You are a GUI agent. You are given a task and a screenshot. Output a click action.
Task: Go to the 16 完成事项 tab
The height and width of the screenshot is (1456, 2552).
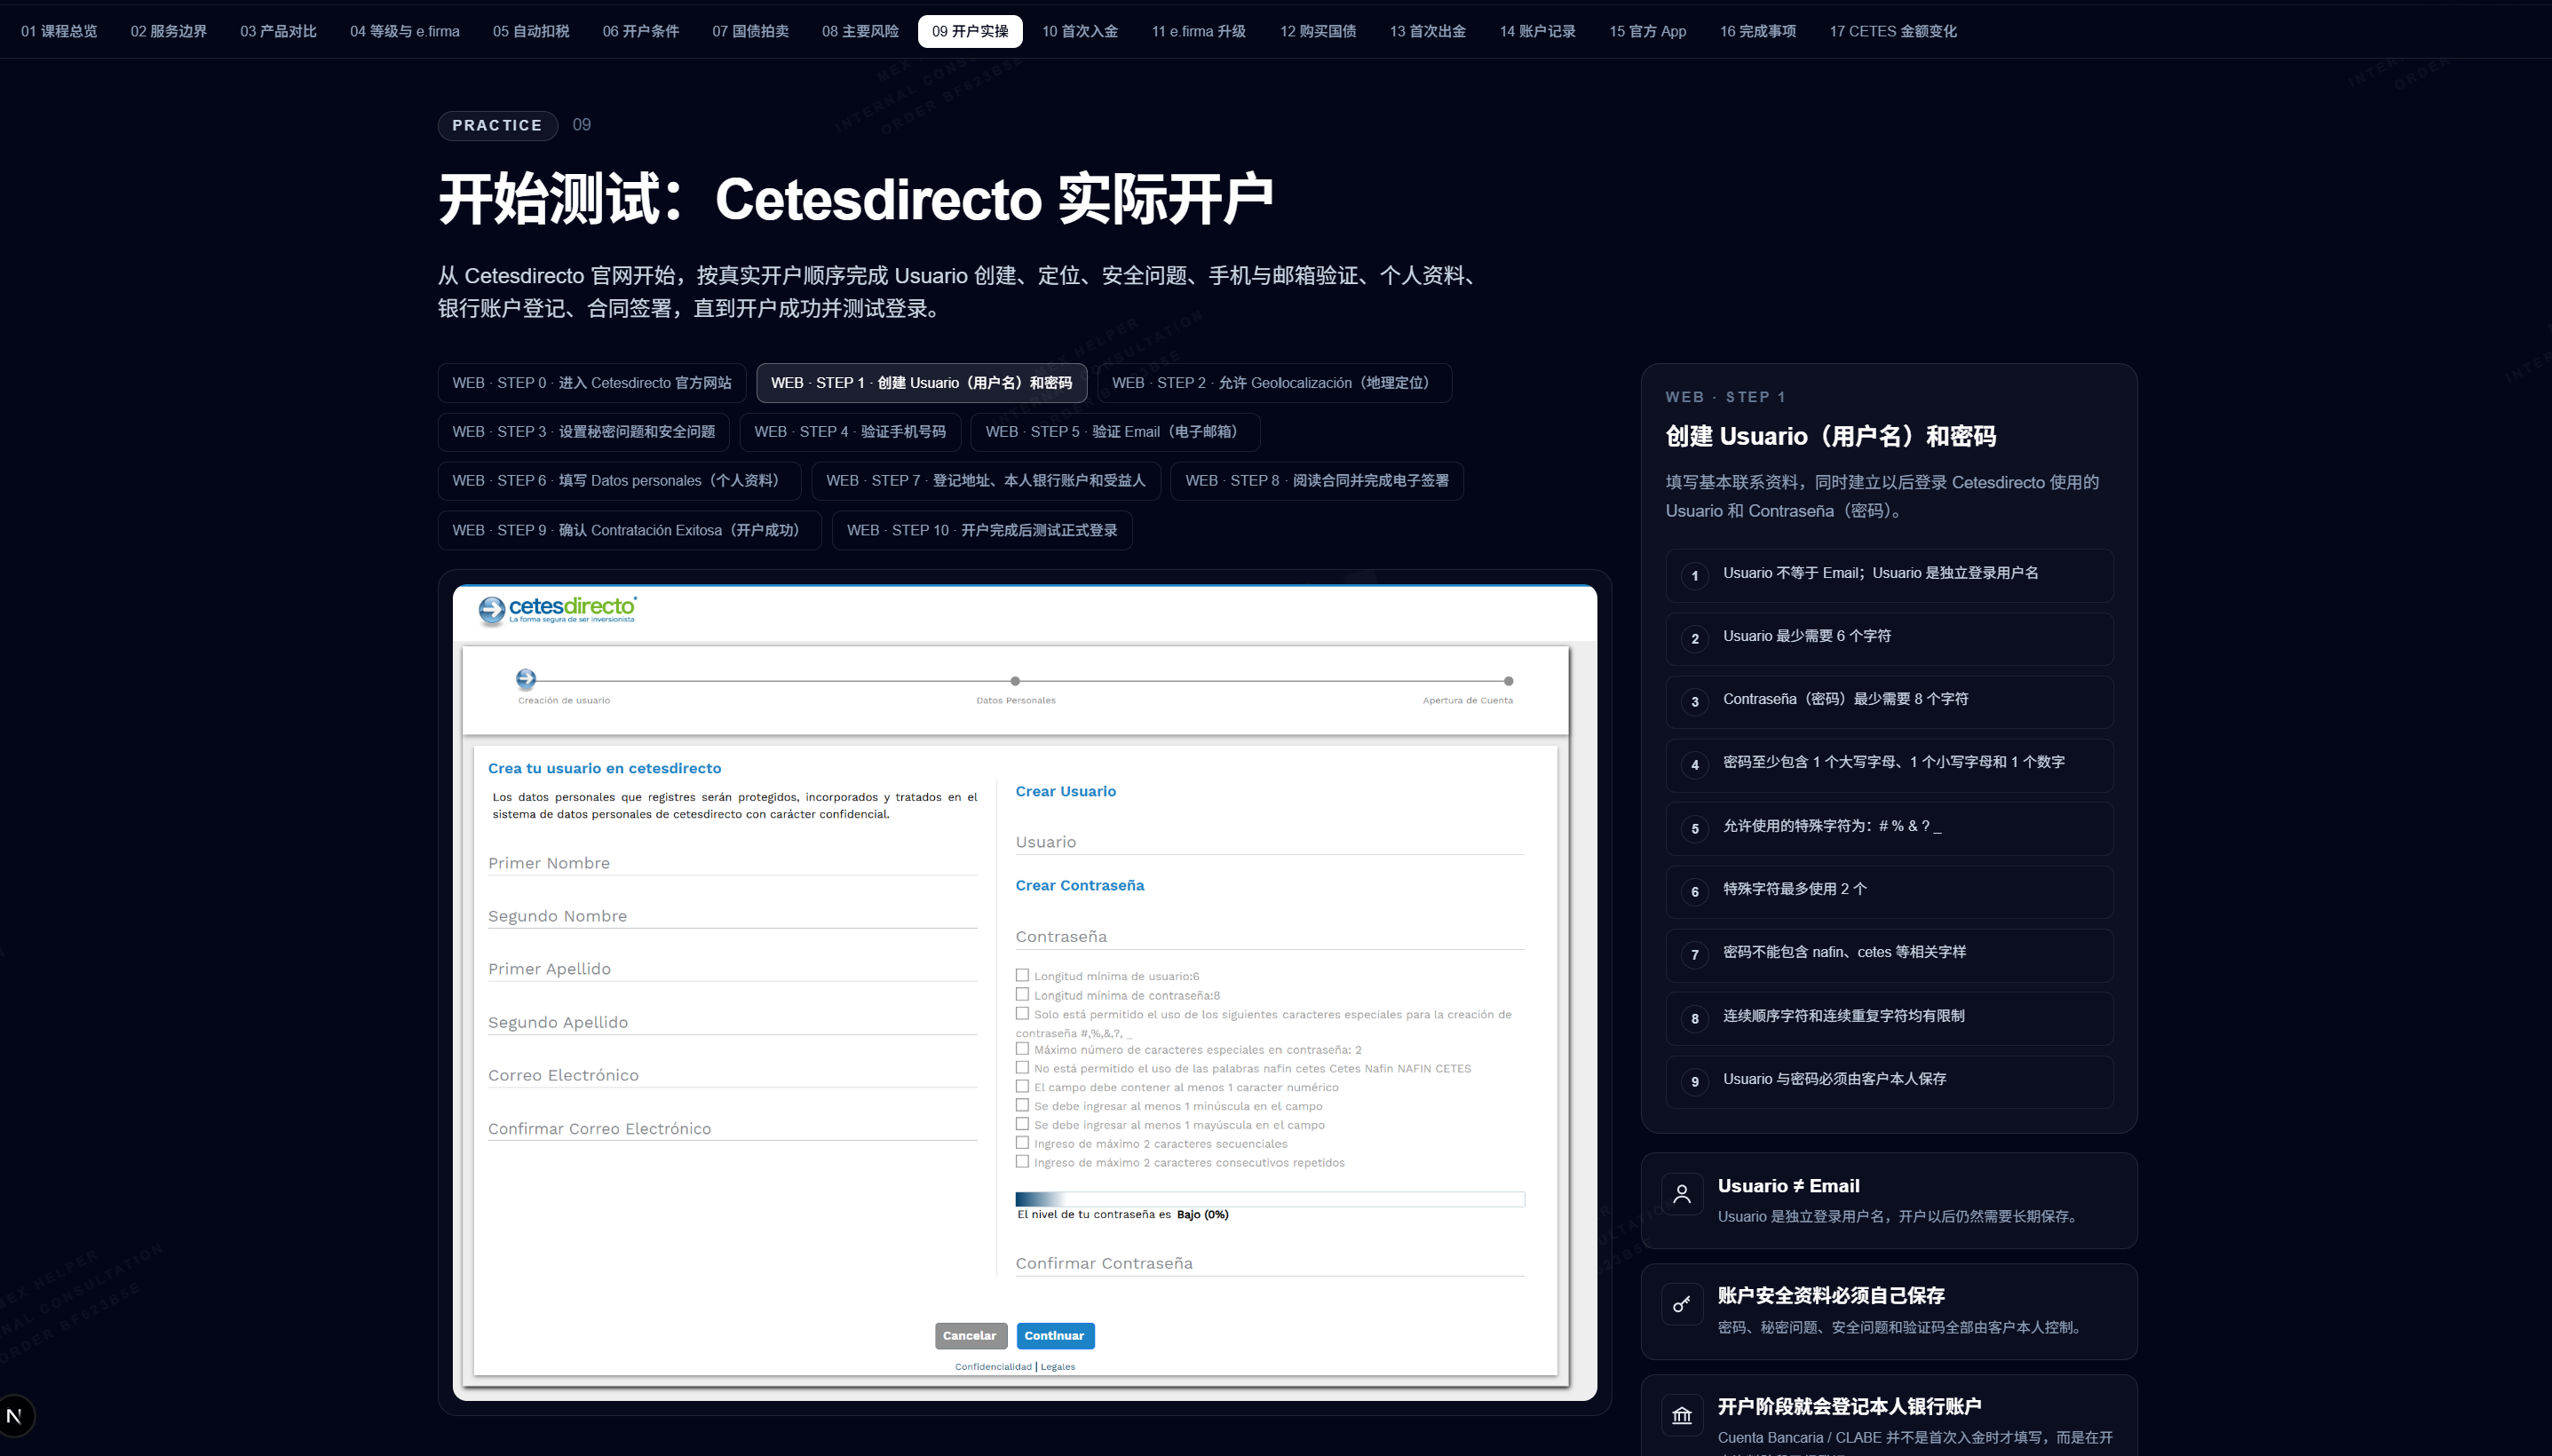click(1758, 31)
